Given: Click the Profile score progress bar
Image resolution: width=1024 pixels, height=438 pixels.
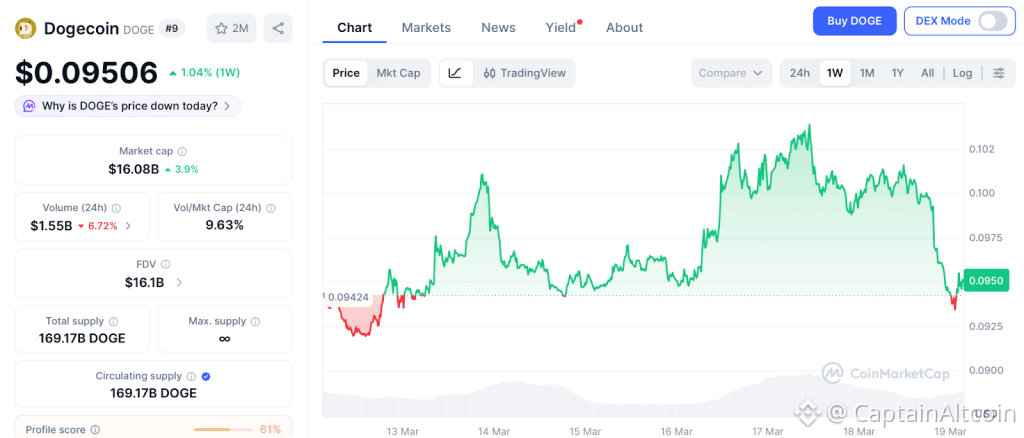Looking at the screenshot, I should pos(223,429).
